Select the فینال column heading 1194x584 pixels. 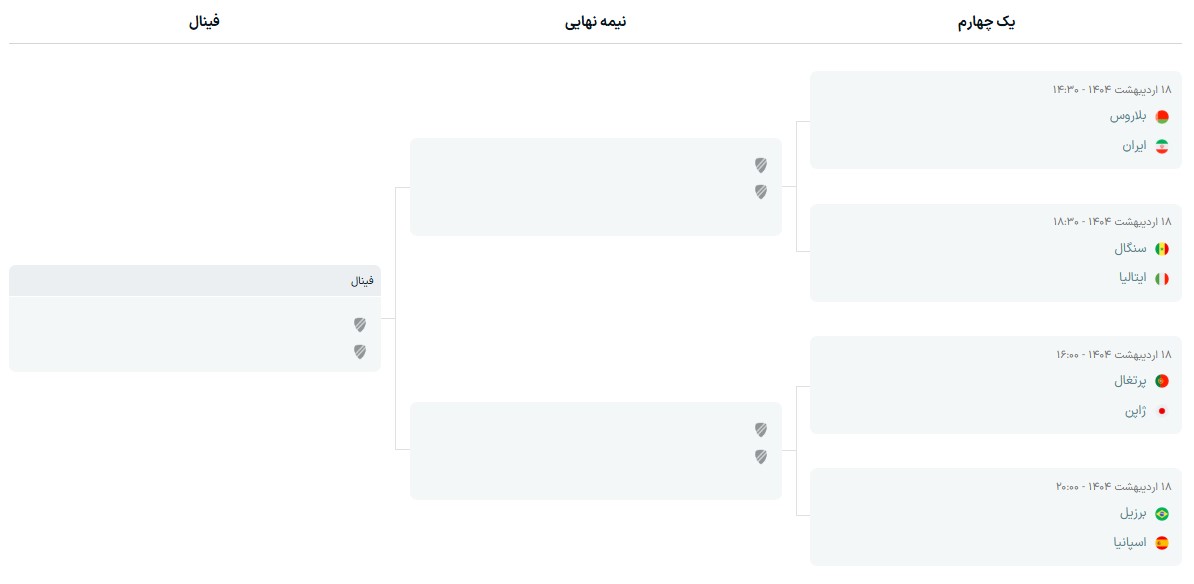[x=204, y=22]
